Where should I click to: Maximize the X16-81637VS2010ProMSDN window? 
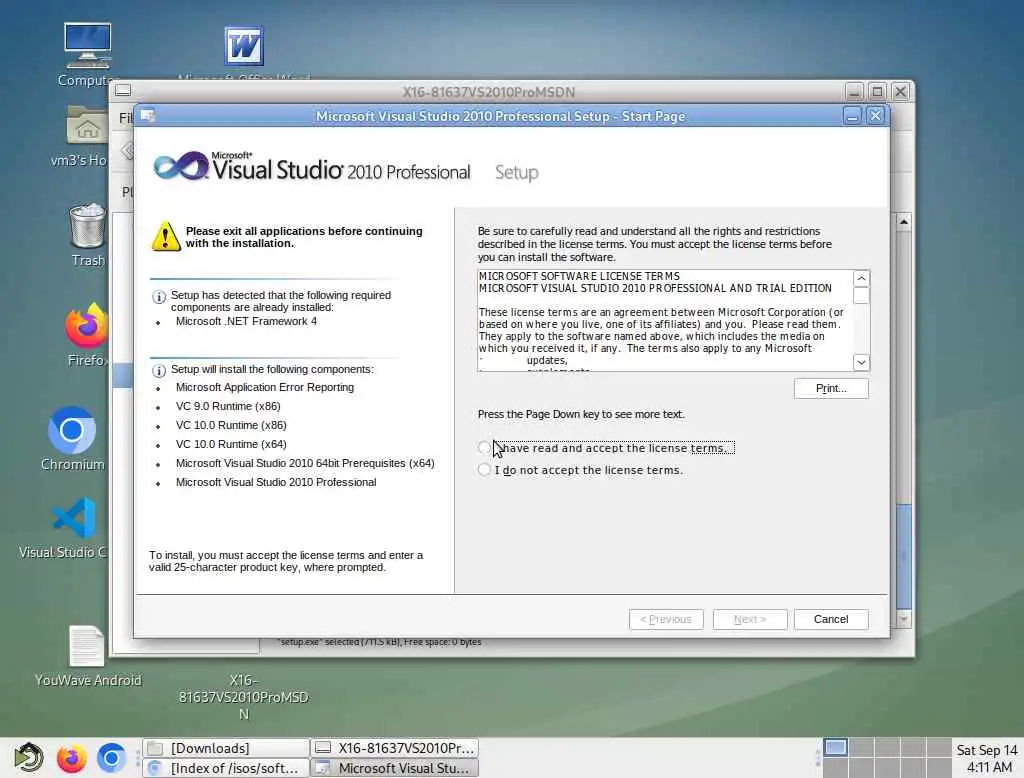pyautogui.click(x=877, y=91)
